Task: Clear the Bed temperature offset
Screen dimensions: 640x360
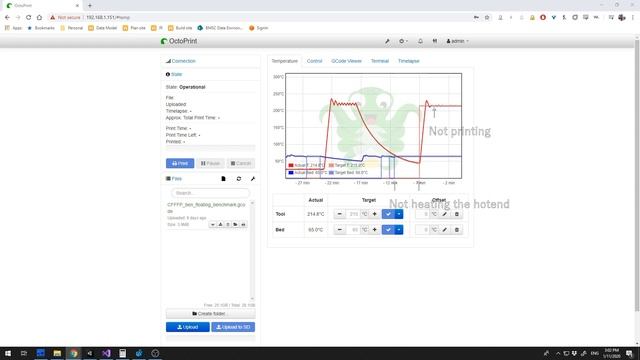Action: 457,230
